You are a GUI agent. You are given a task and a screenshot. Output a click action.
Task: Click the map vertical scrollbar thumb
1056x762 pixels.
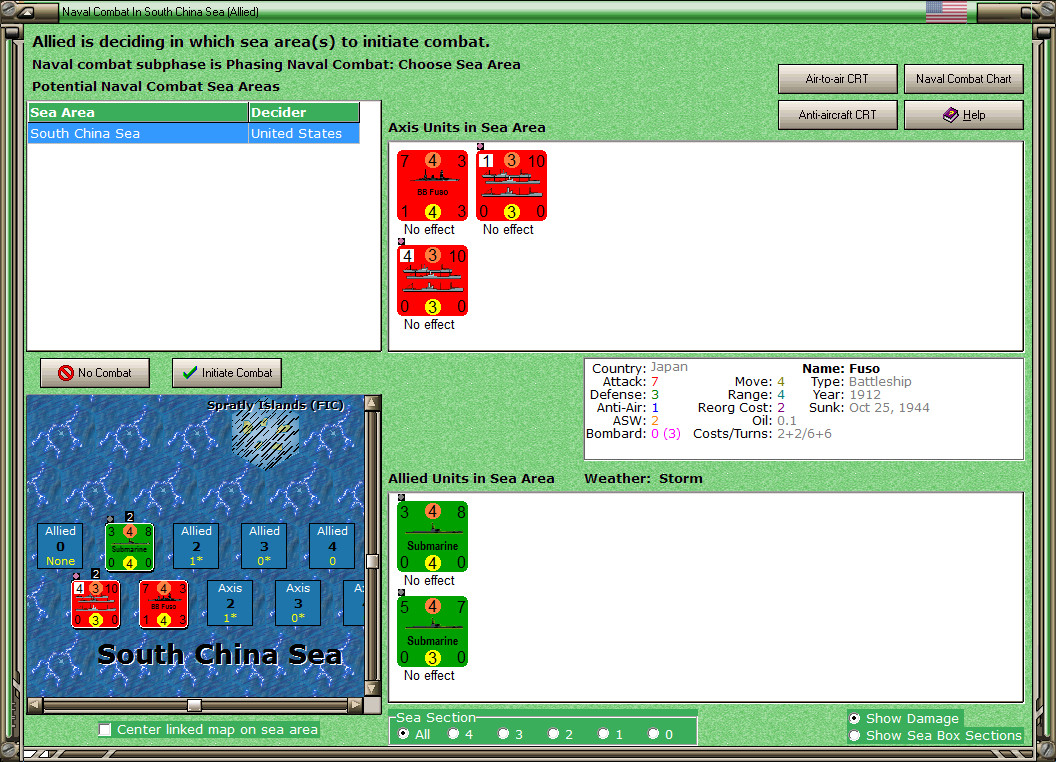coord(372,561)
